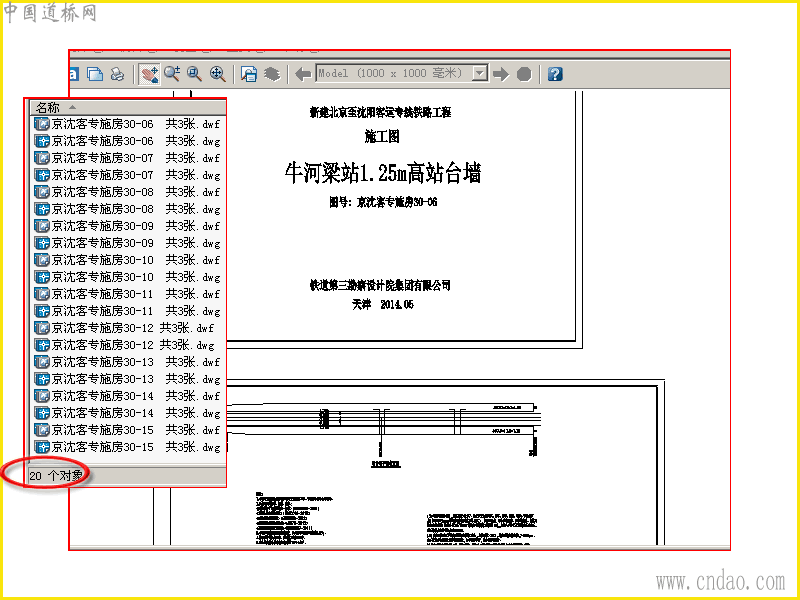The height and width of the screenshot is (600, 800).
Task: Click the Print icon in the toolbar
Action: pos(118,74)
